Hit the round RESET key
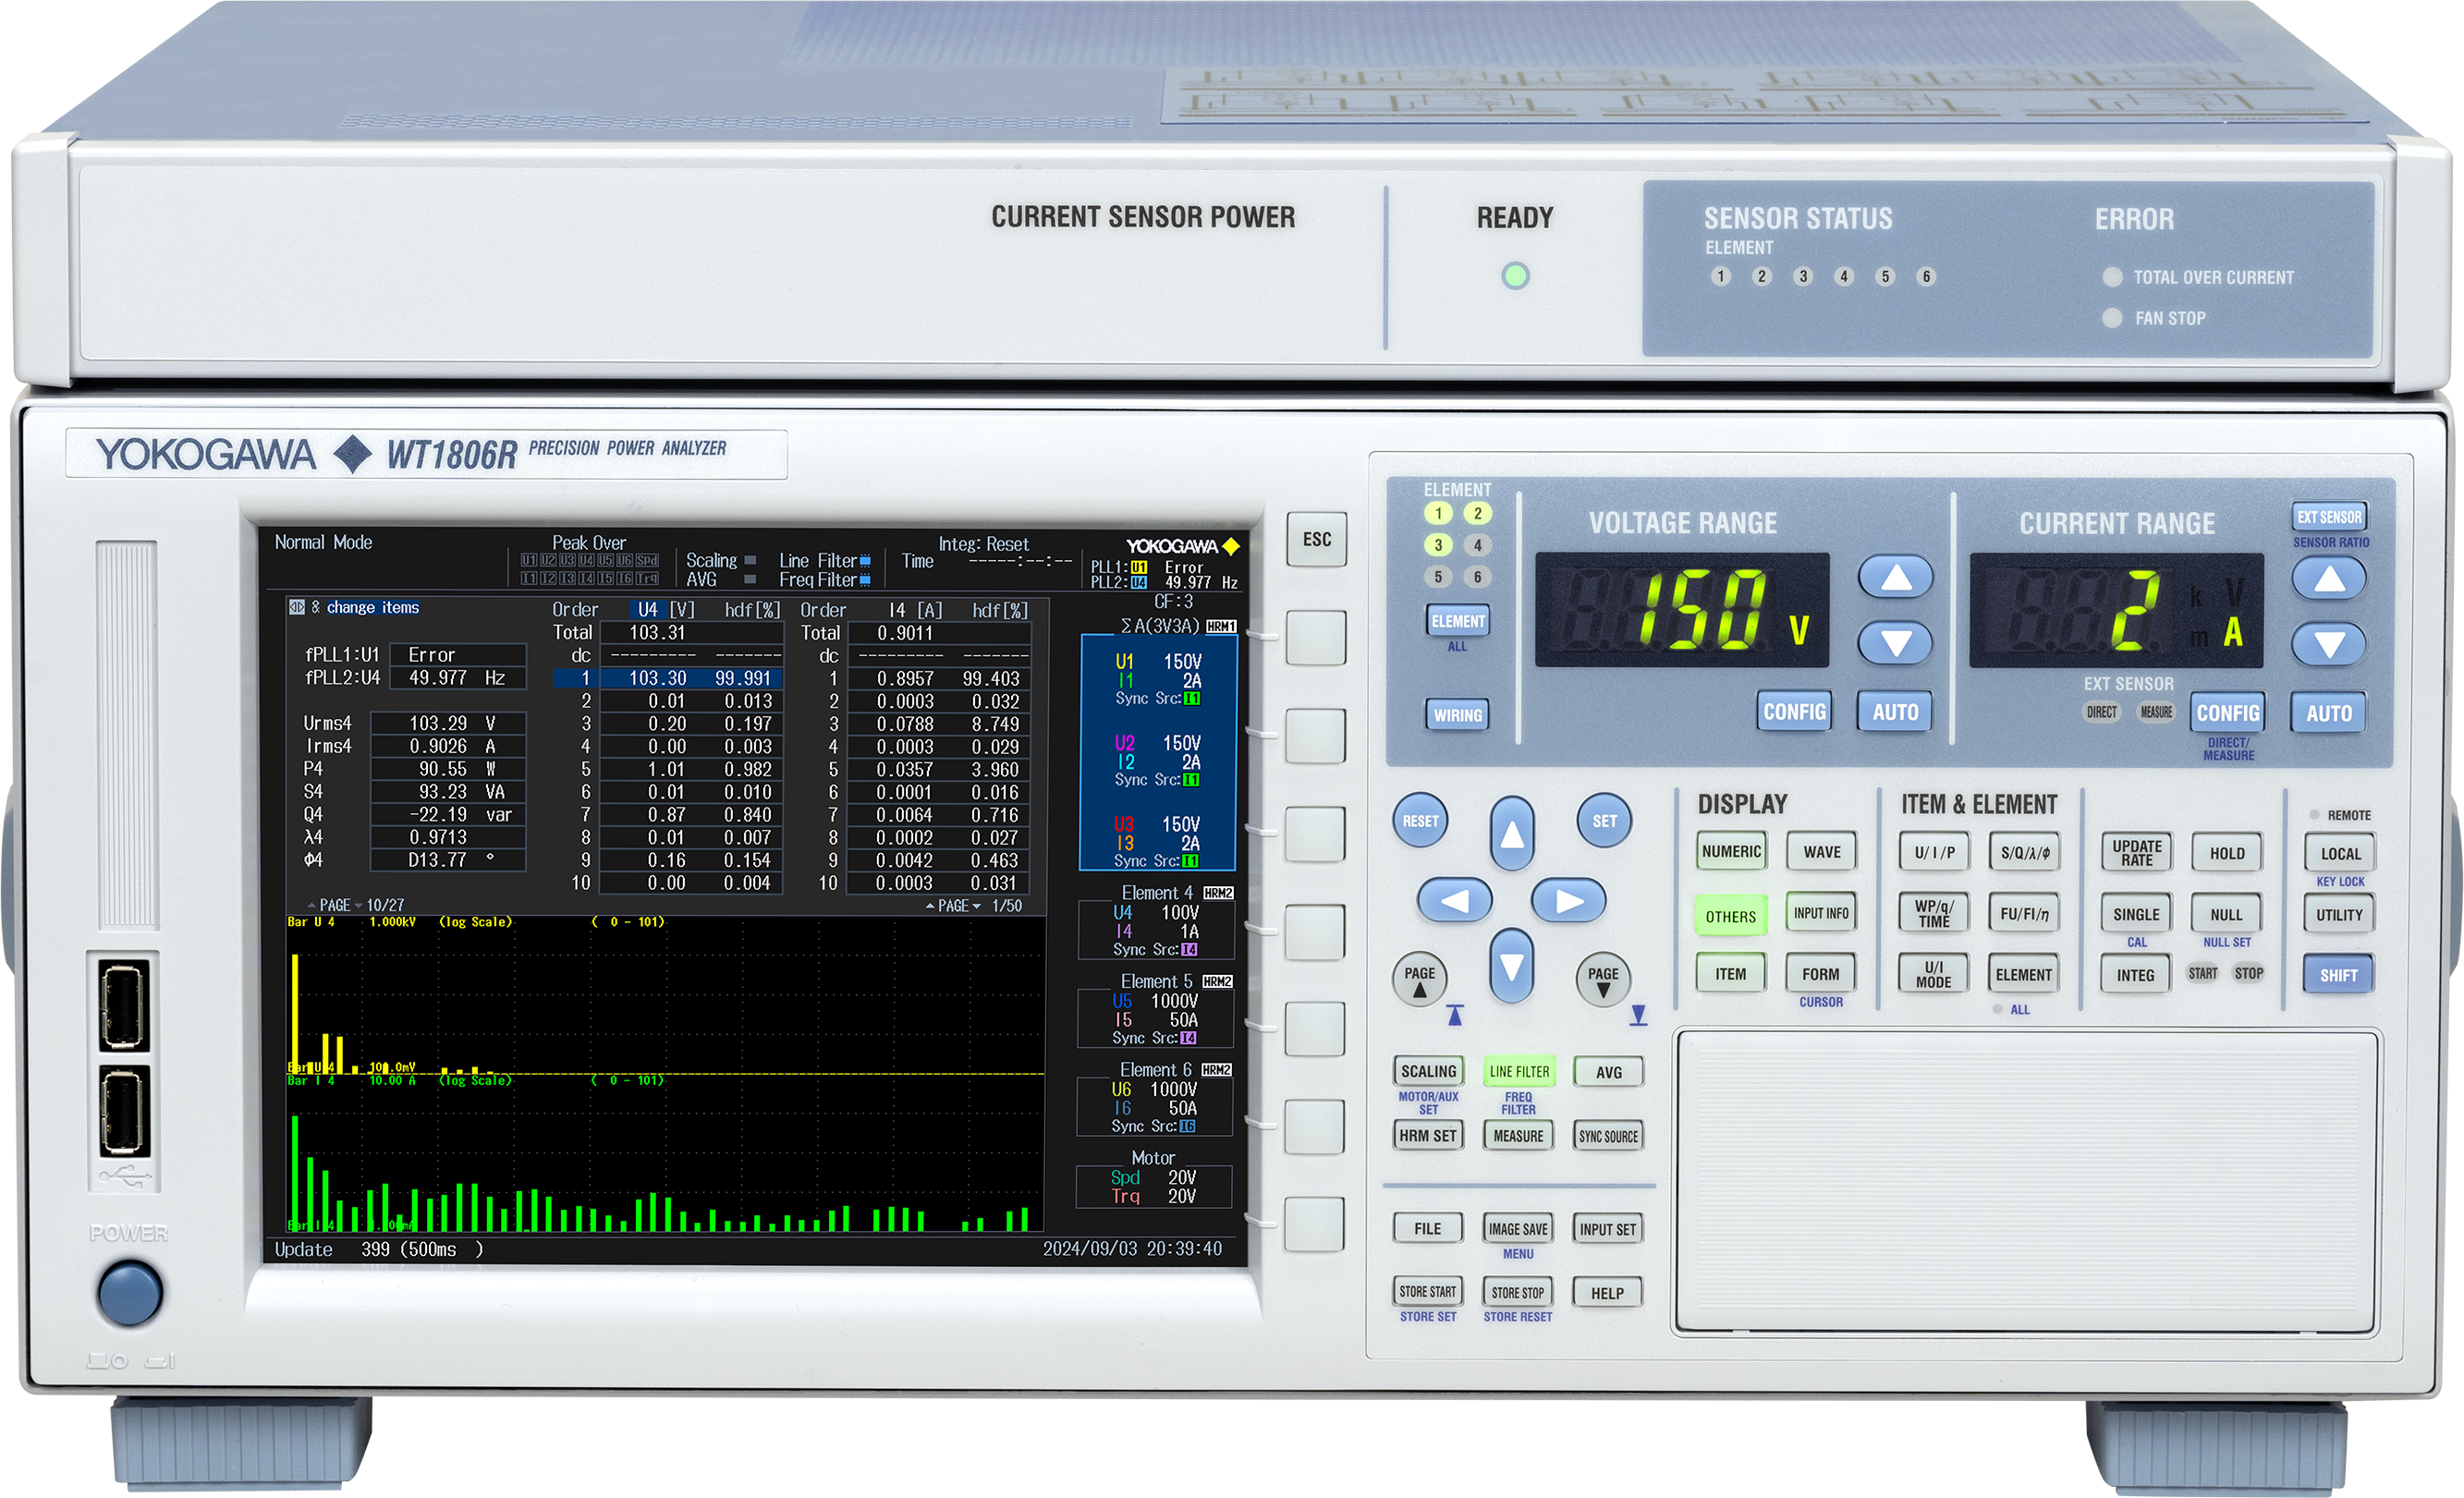 coord(1420,821)
